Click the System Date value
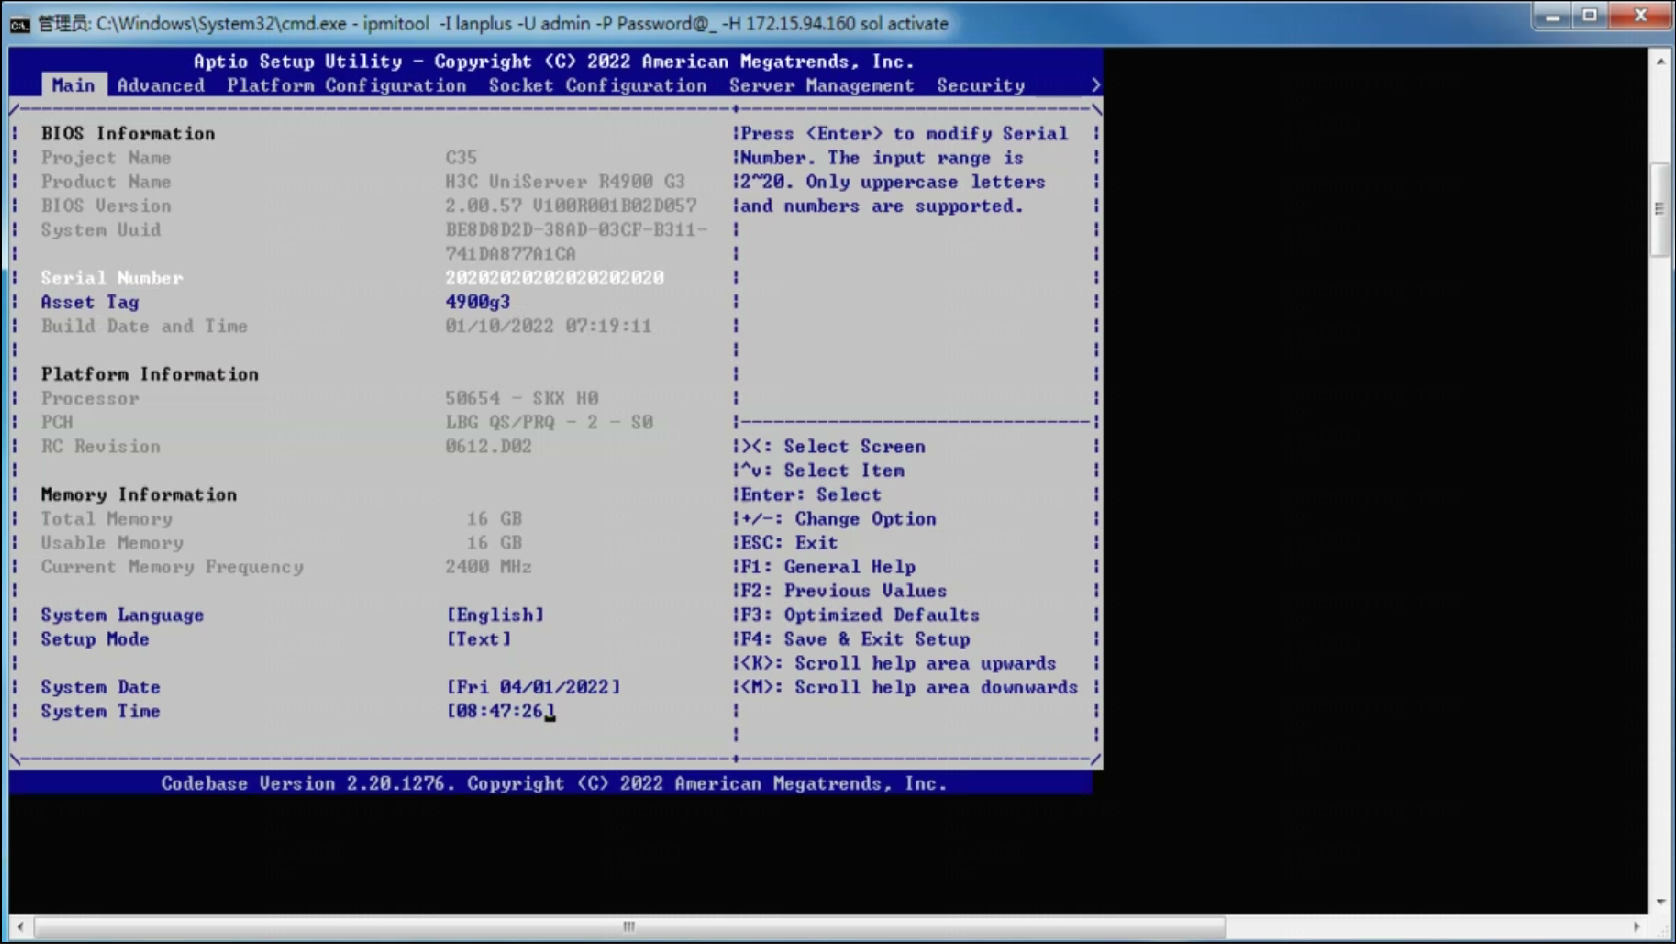This screenshot has height=944, width=1676. [x=533, y=687]
